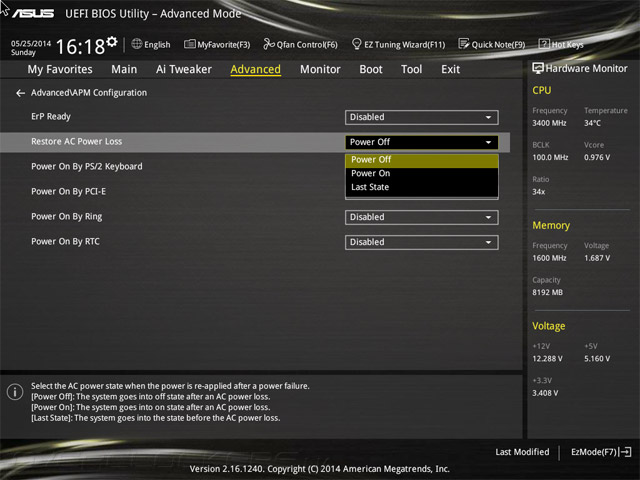Open the Main tab
This screenshot has height=480, width=640.
(124, 69)
